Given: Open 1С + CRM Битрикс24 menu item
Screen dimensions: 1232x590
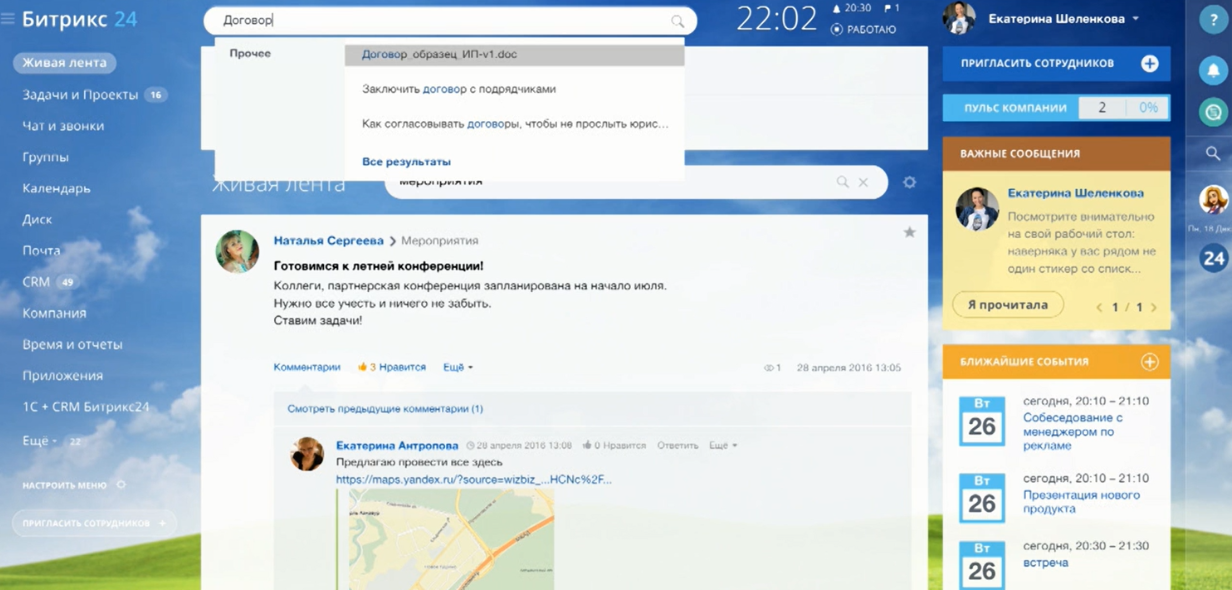Looking at the screenshot, I should 86,407.
